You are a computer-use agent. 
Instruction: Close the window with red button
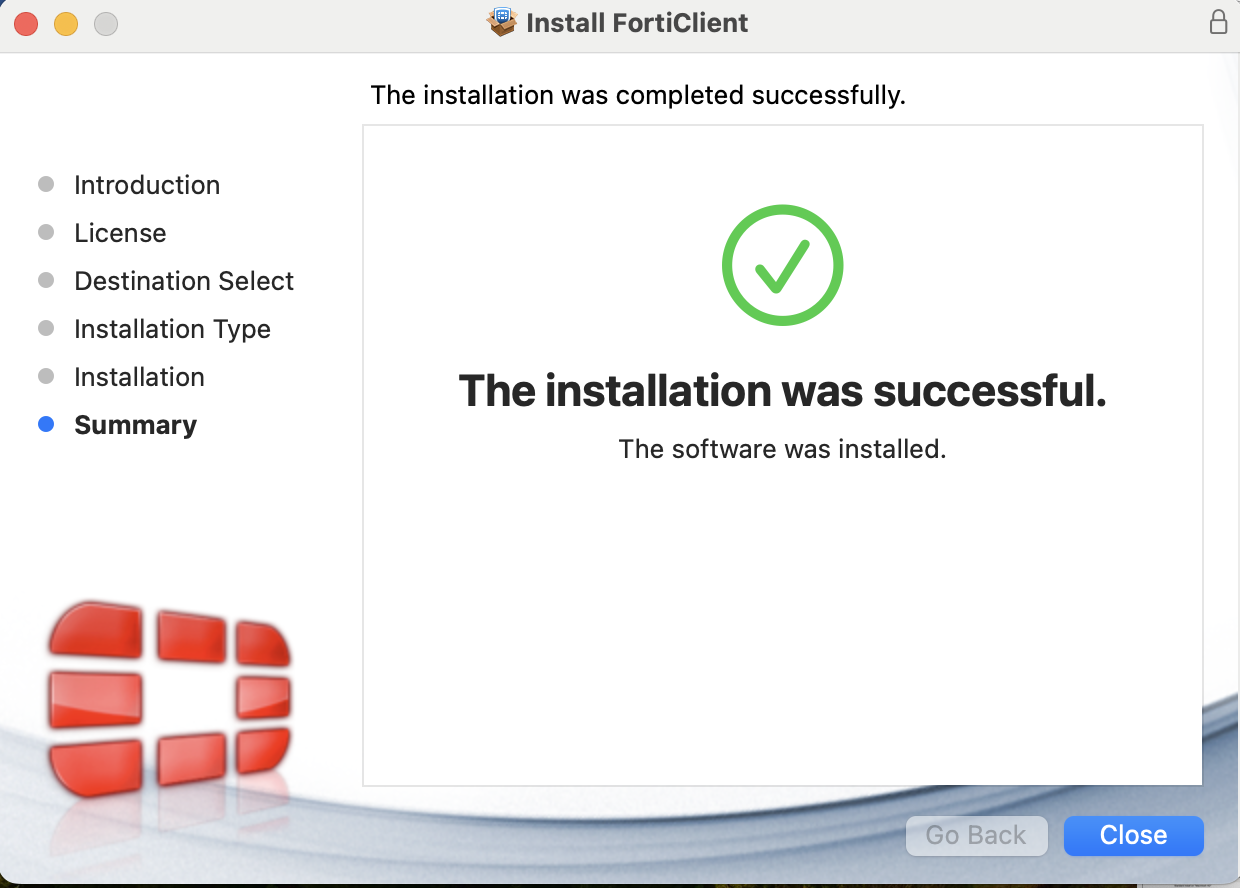coord(26,23)
